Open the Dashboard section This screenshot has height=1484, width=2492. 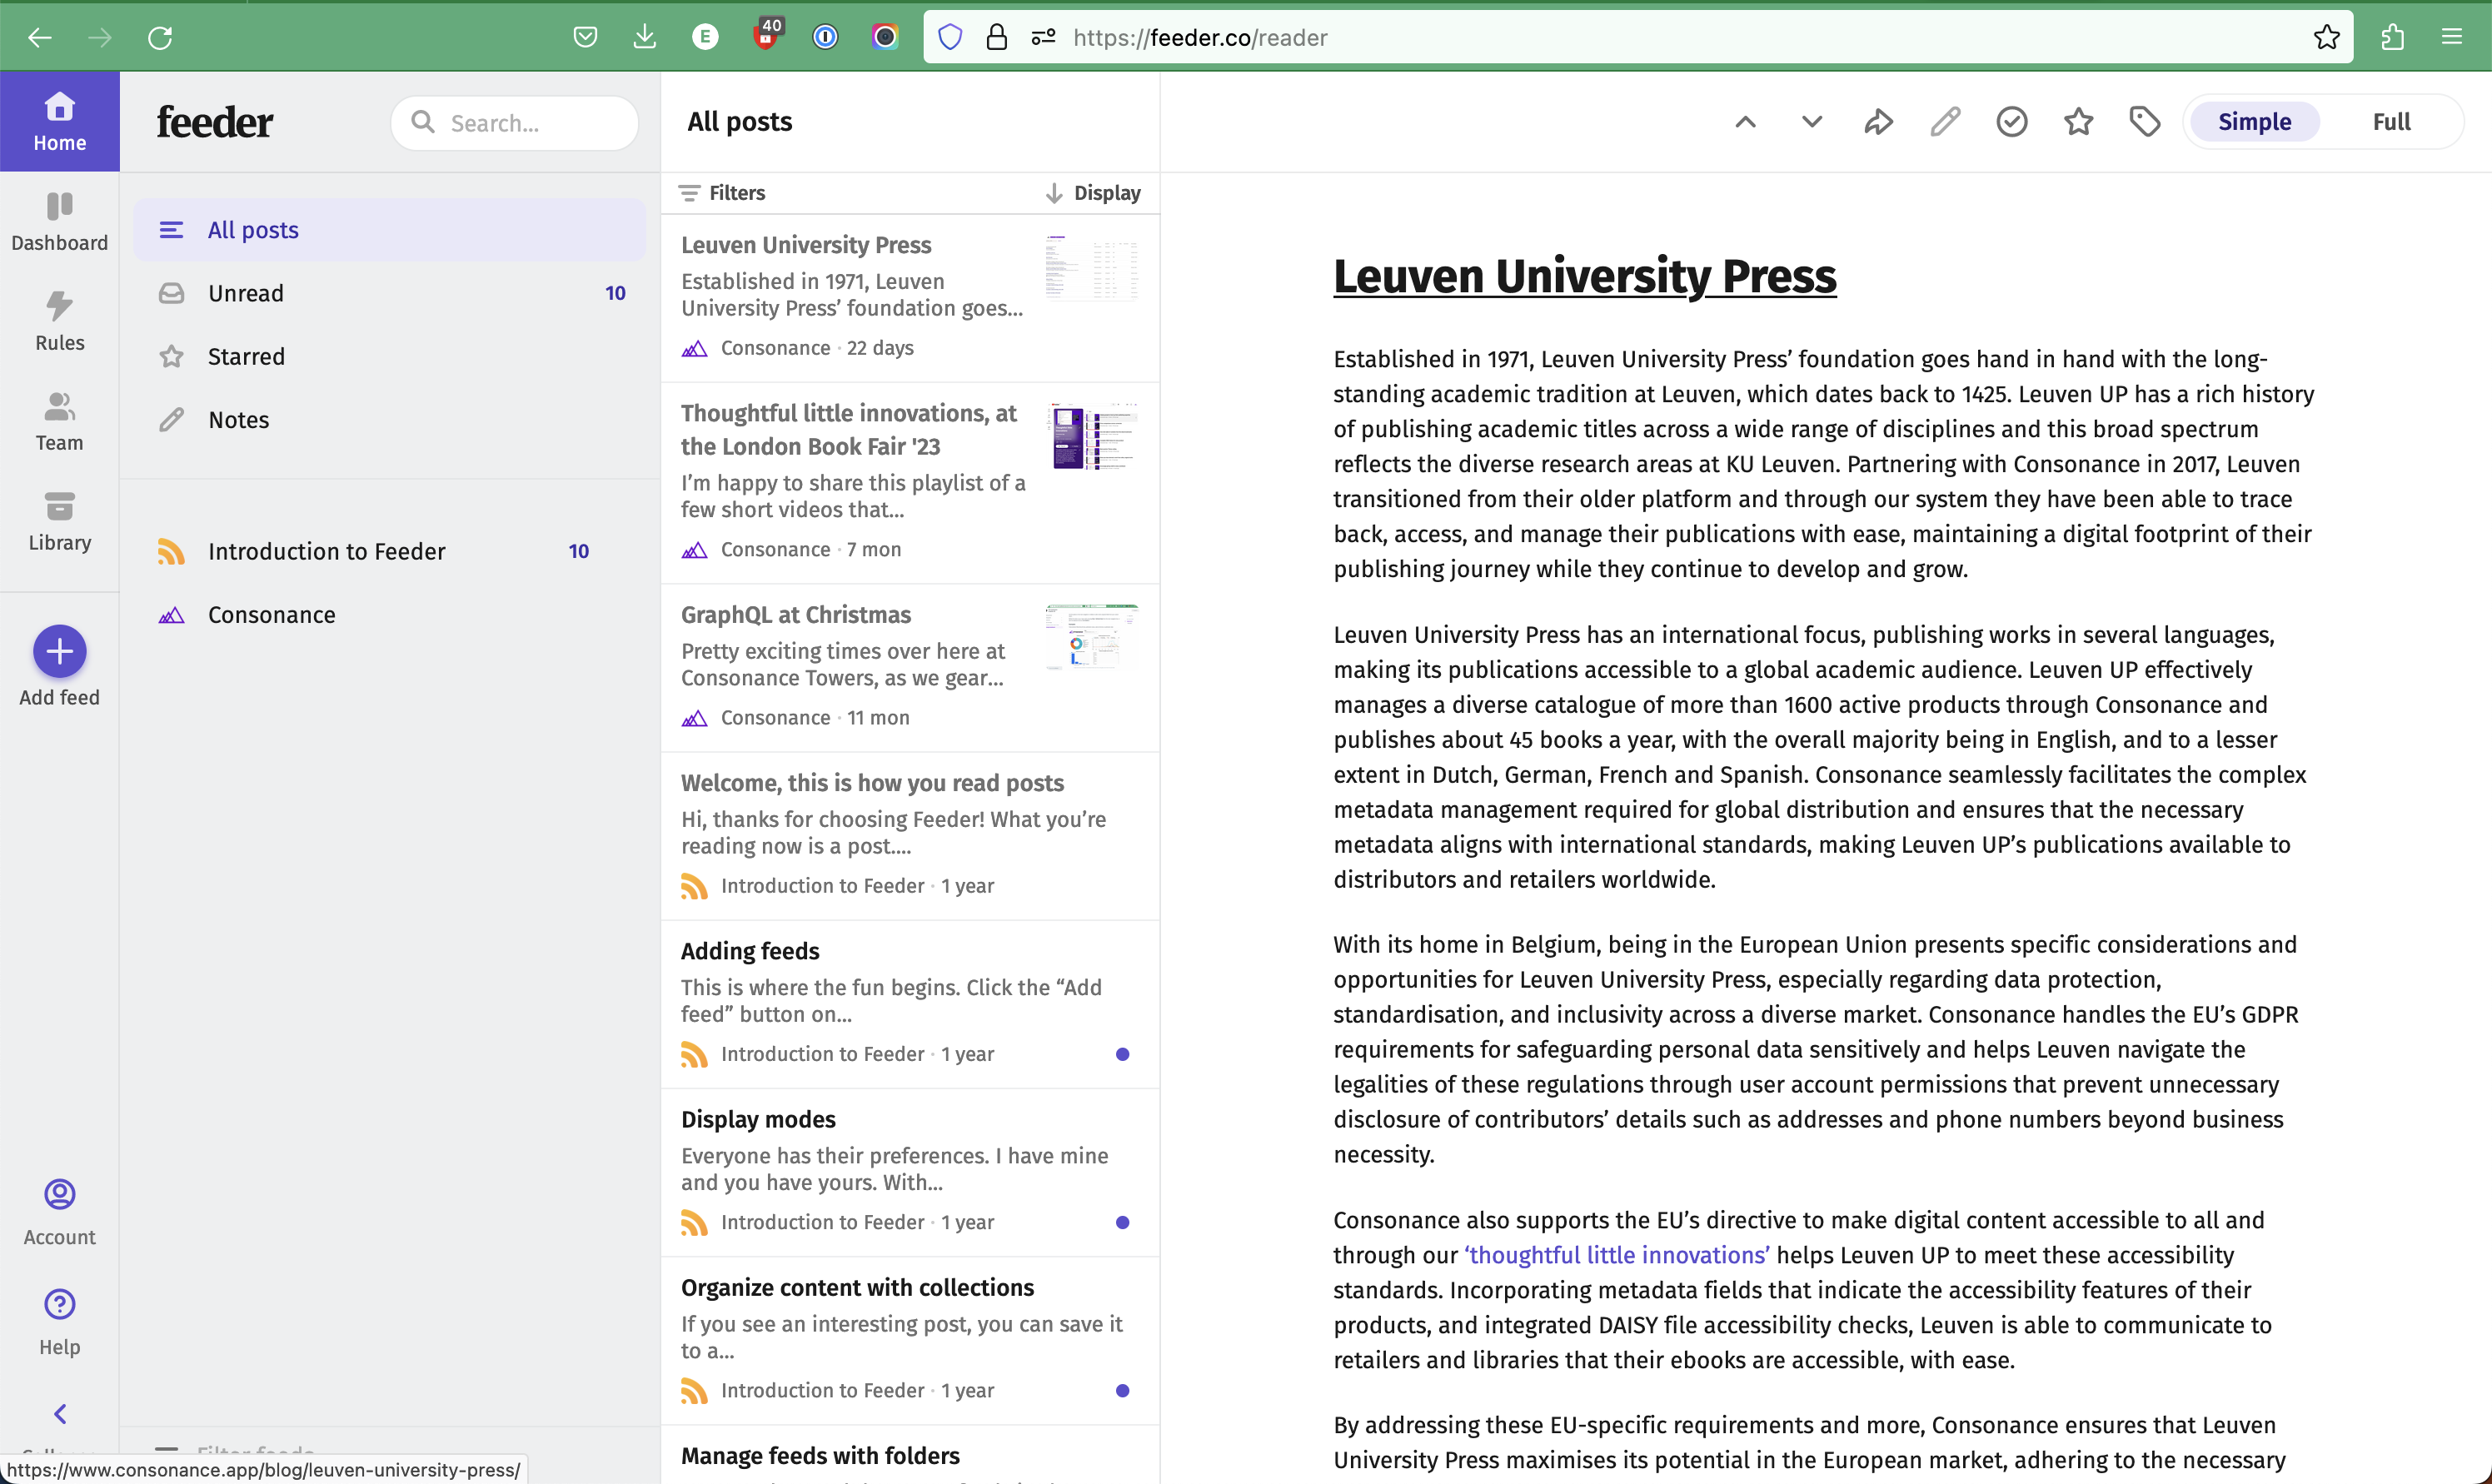point(59,222)
